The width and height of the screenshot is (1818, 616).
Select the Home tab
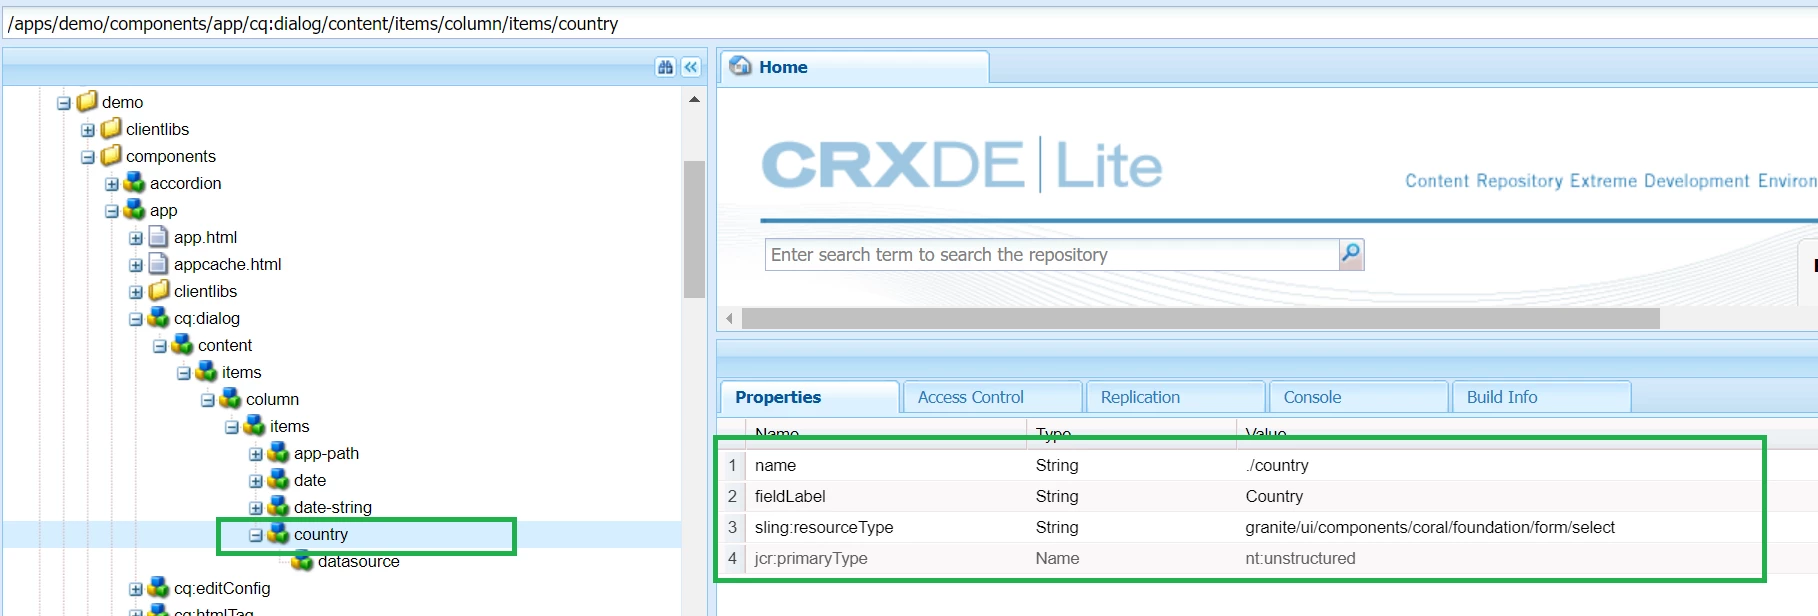[x=855, y=67]
